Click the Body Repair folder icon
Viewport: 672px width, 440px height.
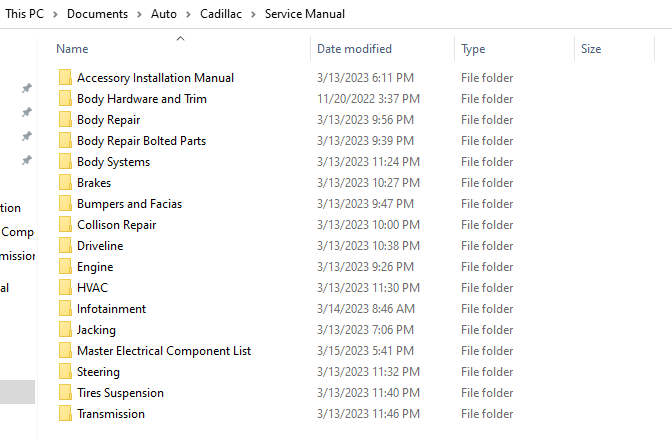pos(65,120)
